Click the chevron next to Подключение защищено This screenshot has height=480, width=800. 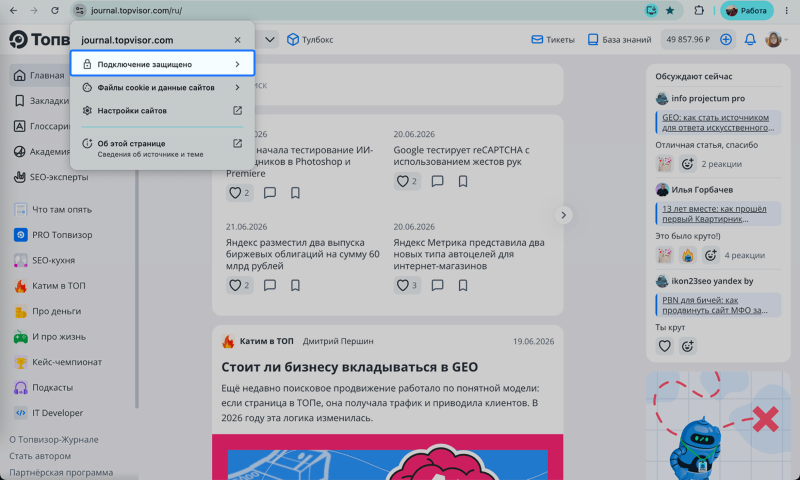point(237,64)
